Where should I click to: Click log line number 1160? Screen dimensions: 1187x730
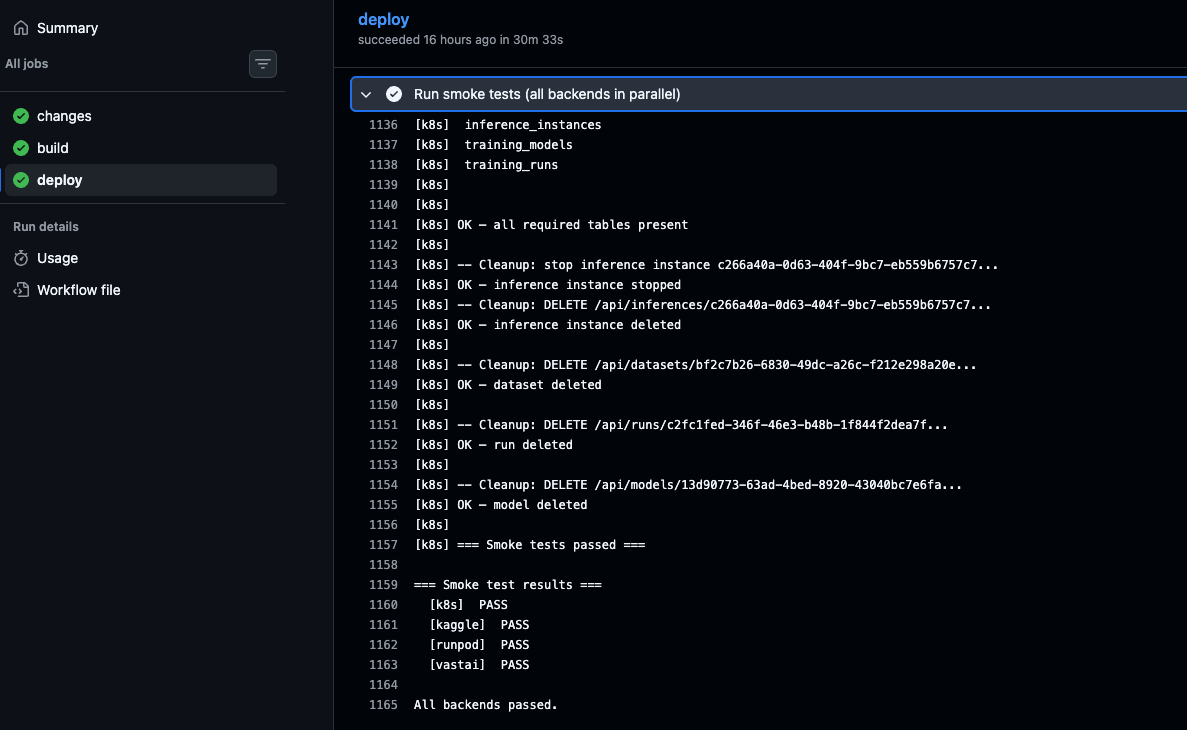click(x=383, y=605)
